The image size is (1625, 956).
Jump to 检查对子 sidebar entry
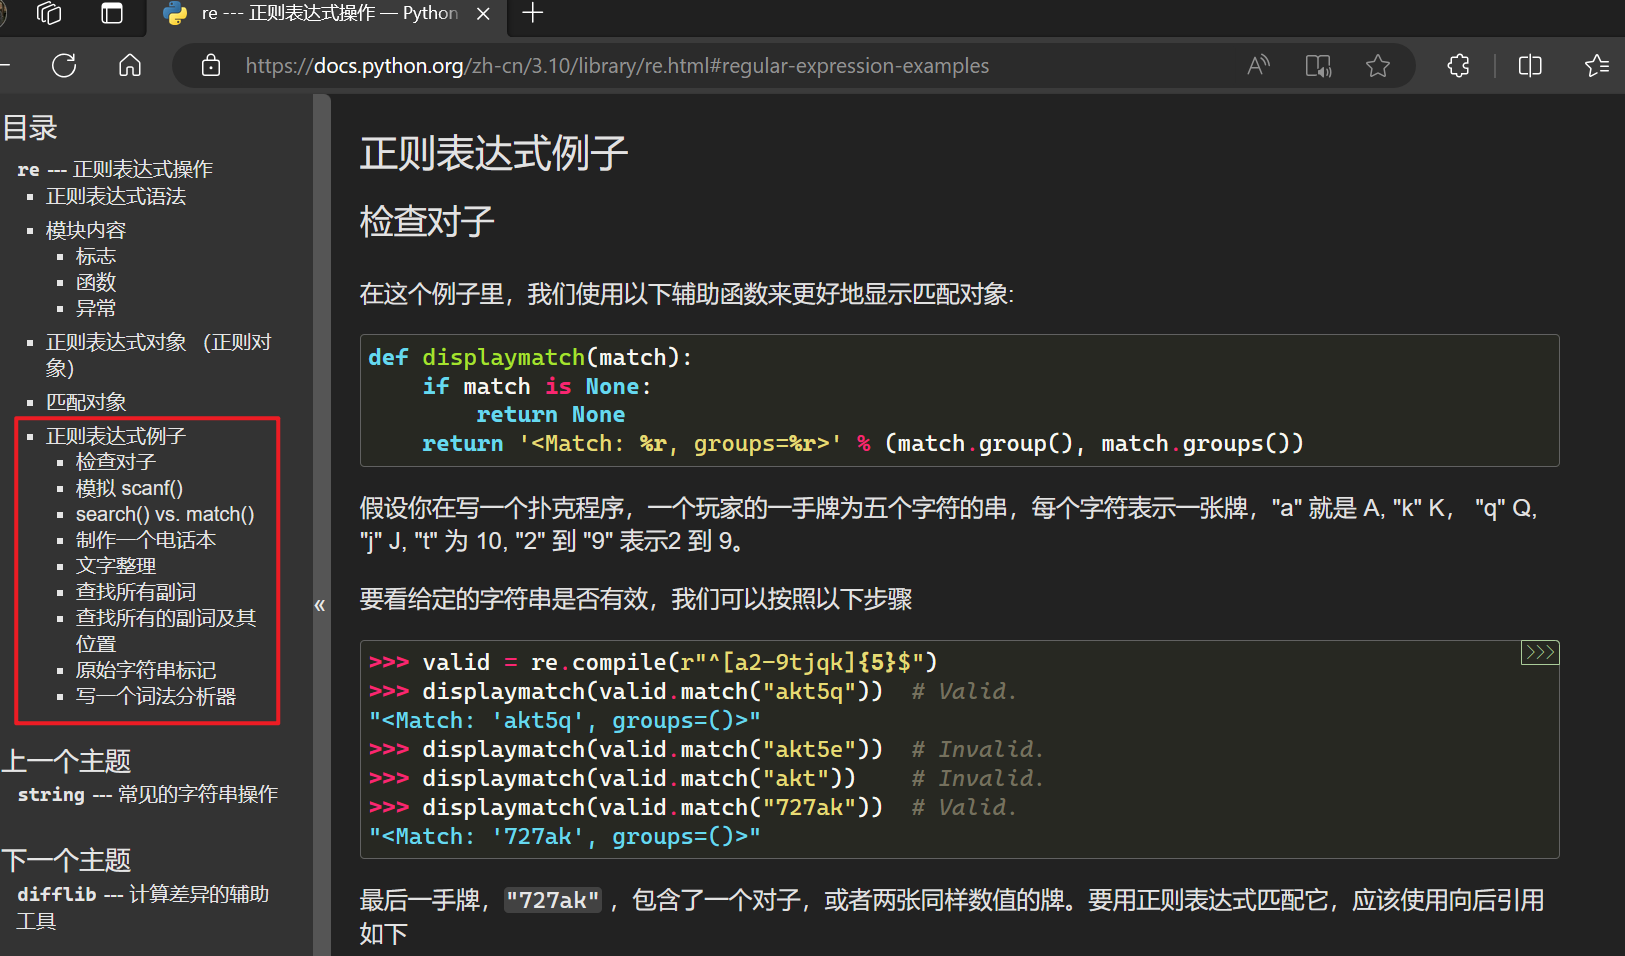coord(116,462)
